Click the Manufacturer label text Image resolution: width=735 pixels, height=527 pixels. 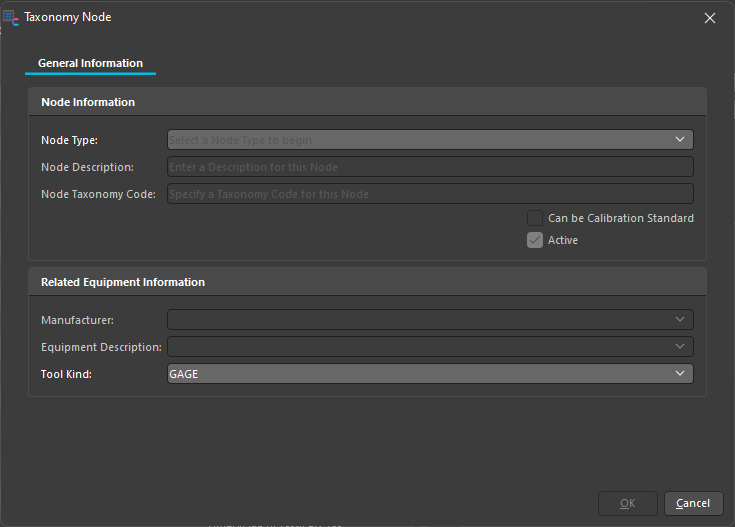77,320
